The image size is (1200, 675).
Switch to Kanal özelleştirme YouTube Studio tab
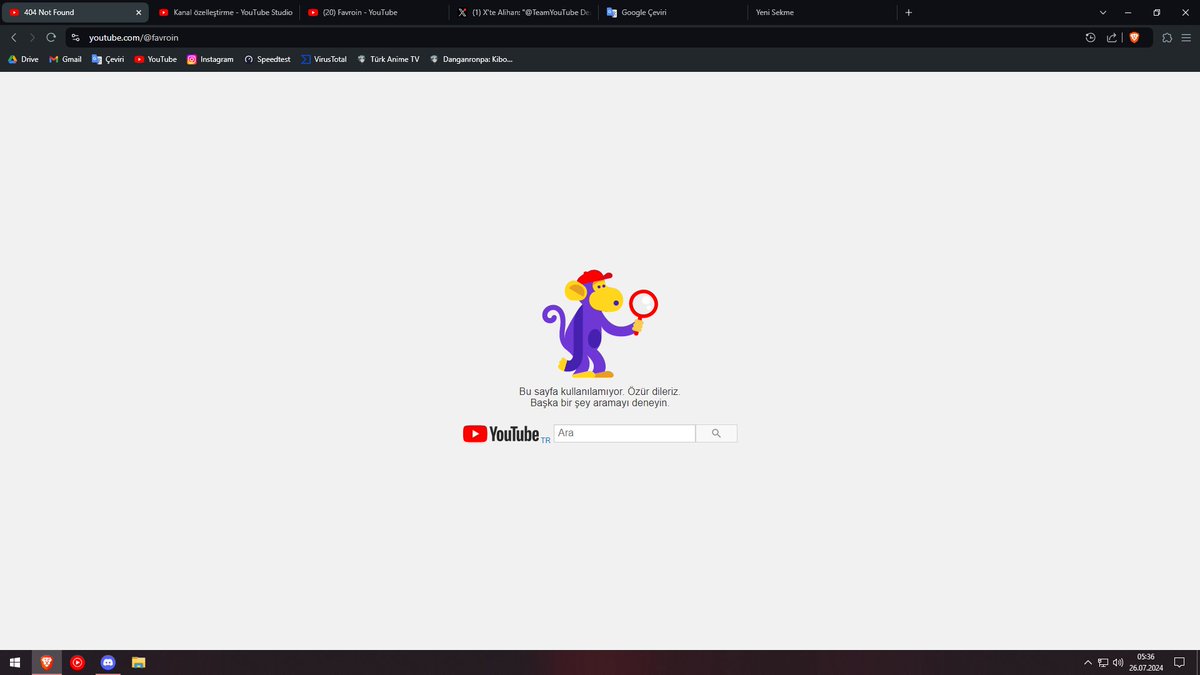(x=224, y=12)
